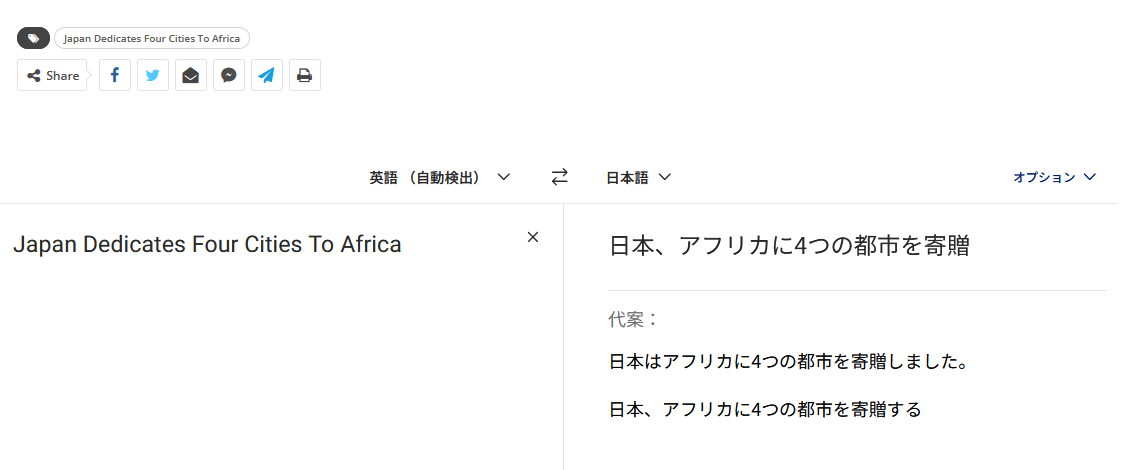Screen dimensions: 1121x470
Task: Open the オプション options dropdown
Action: pos(1055,177)
